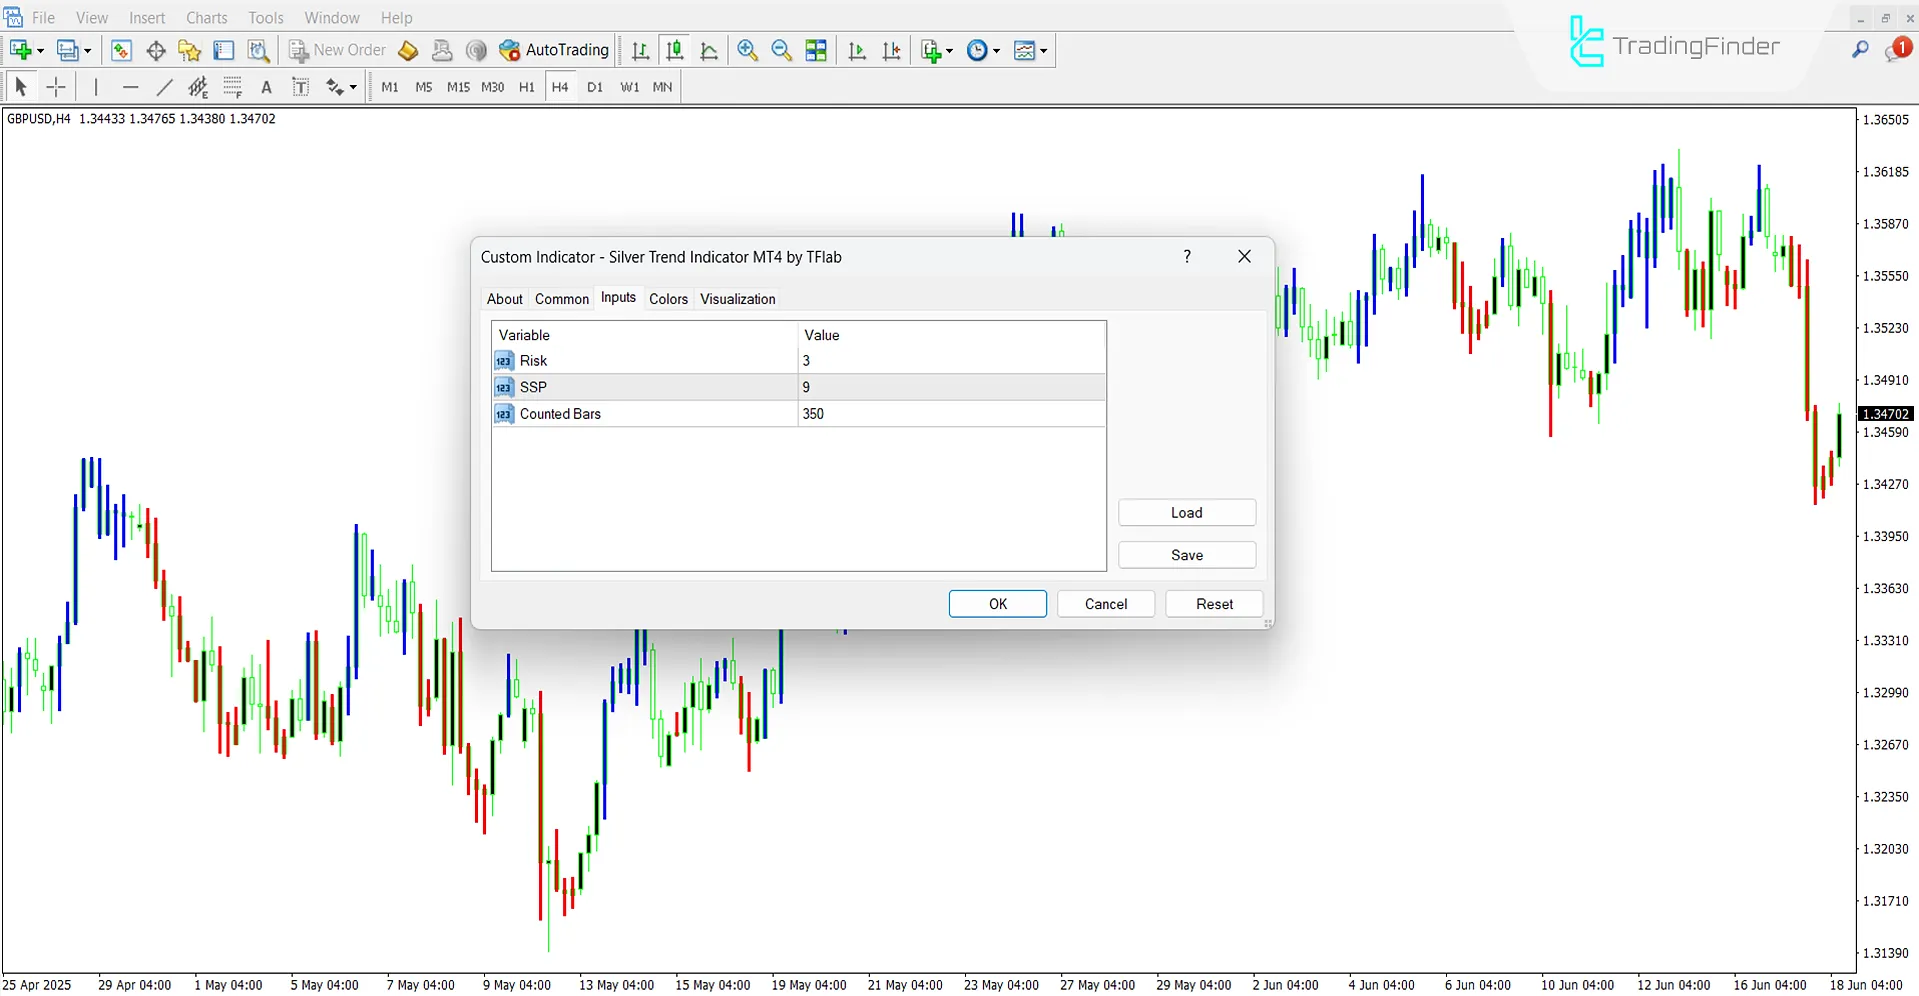The height and width of the screenshot is (996, 1919).
Task: Select the SSP value field
Action: tap(950, 387)
